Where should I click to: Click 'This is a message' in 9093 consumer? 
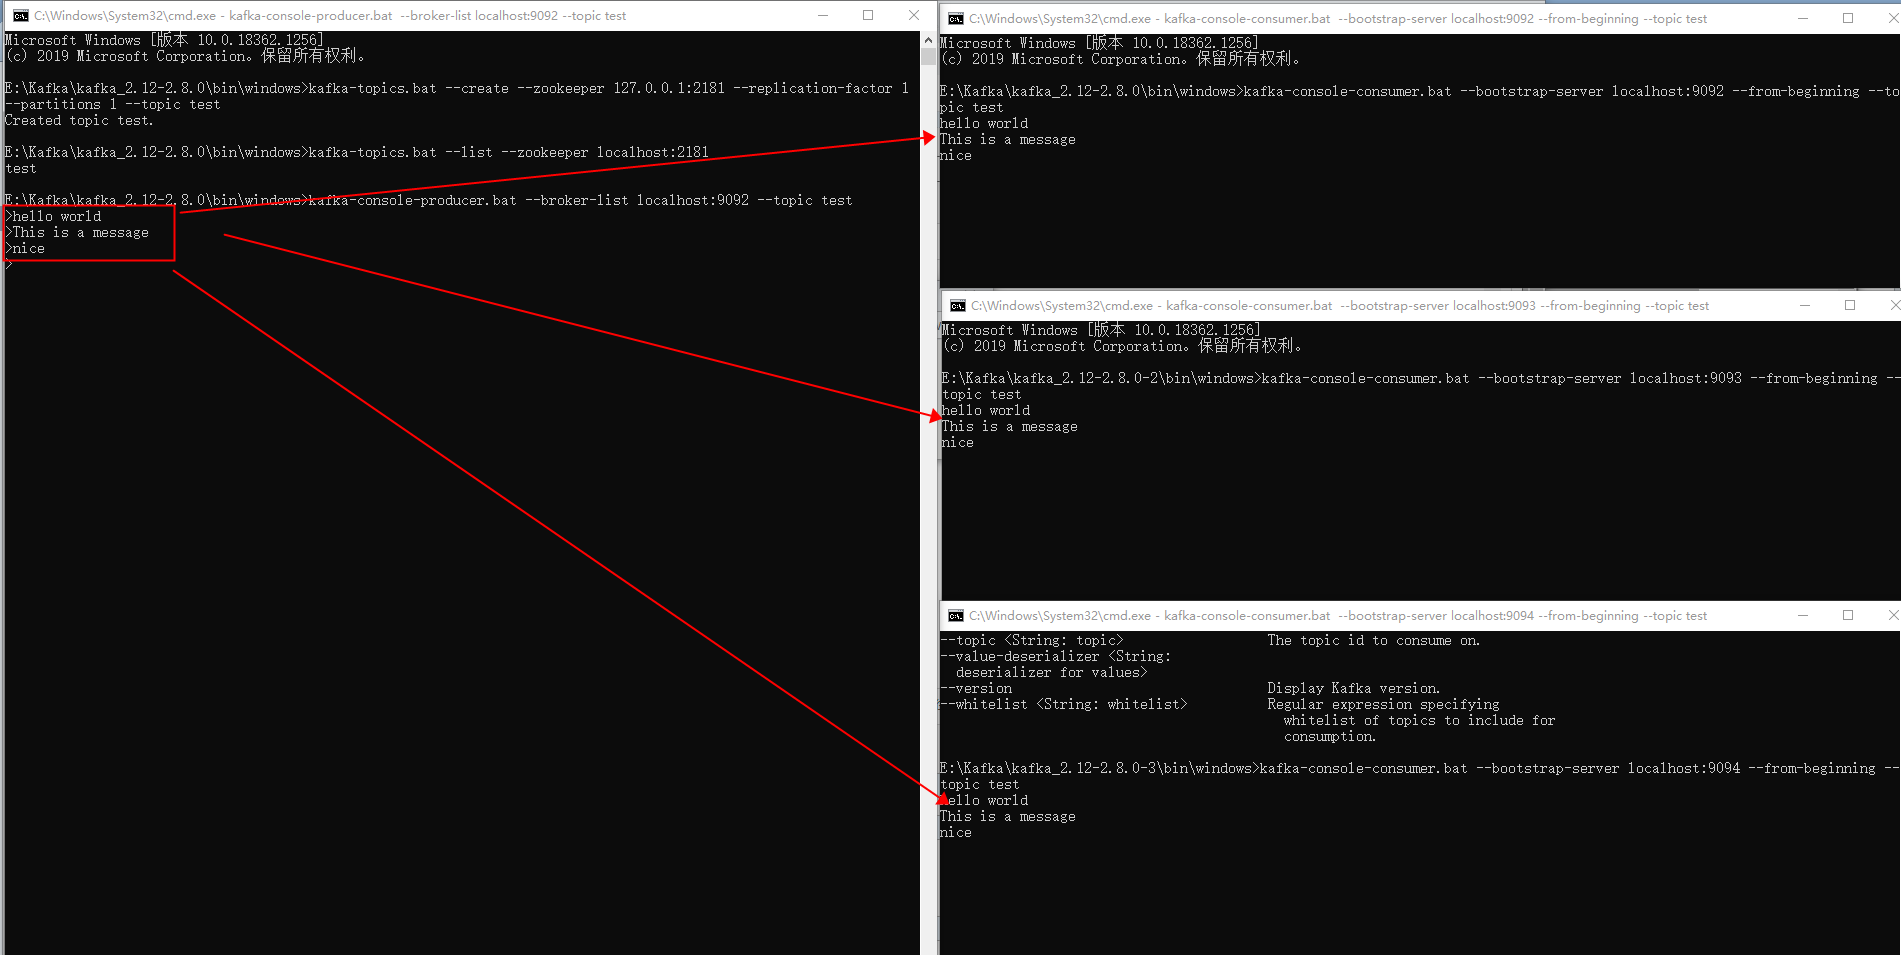1010,426
